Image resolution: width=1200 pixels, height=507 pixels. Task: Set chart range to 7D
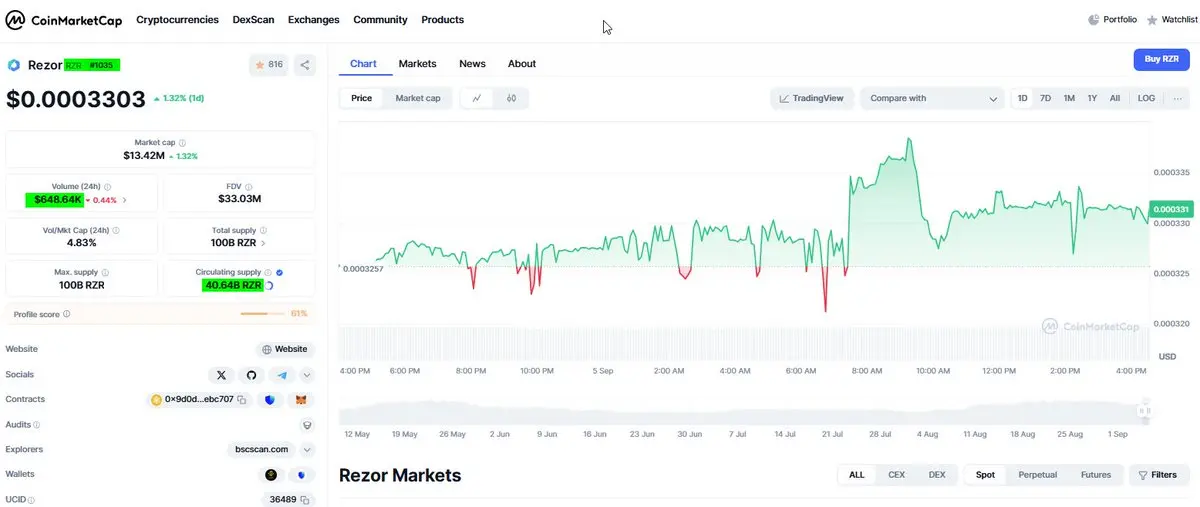tap(1045, 98)
